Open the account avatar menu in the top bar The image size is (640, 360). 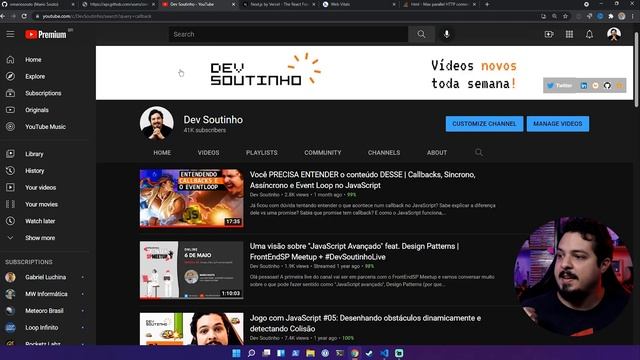tap(613, 34)
